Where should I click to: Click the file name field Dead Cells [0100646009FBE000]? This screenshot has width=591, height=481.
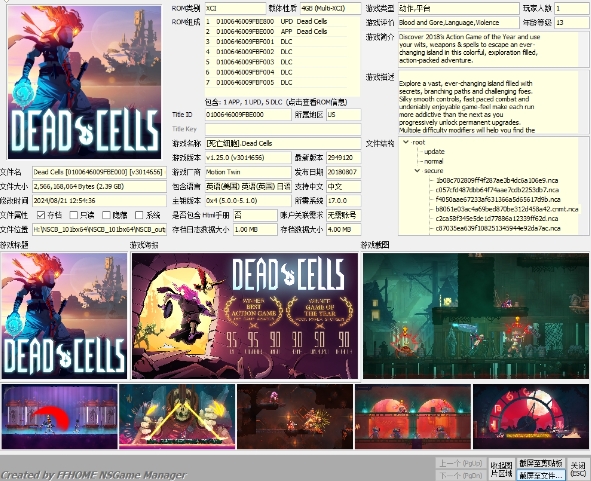pos(99,172)
